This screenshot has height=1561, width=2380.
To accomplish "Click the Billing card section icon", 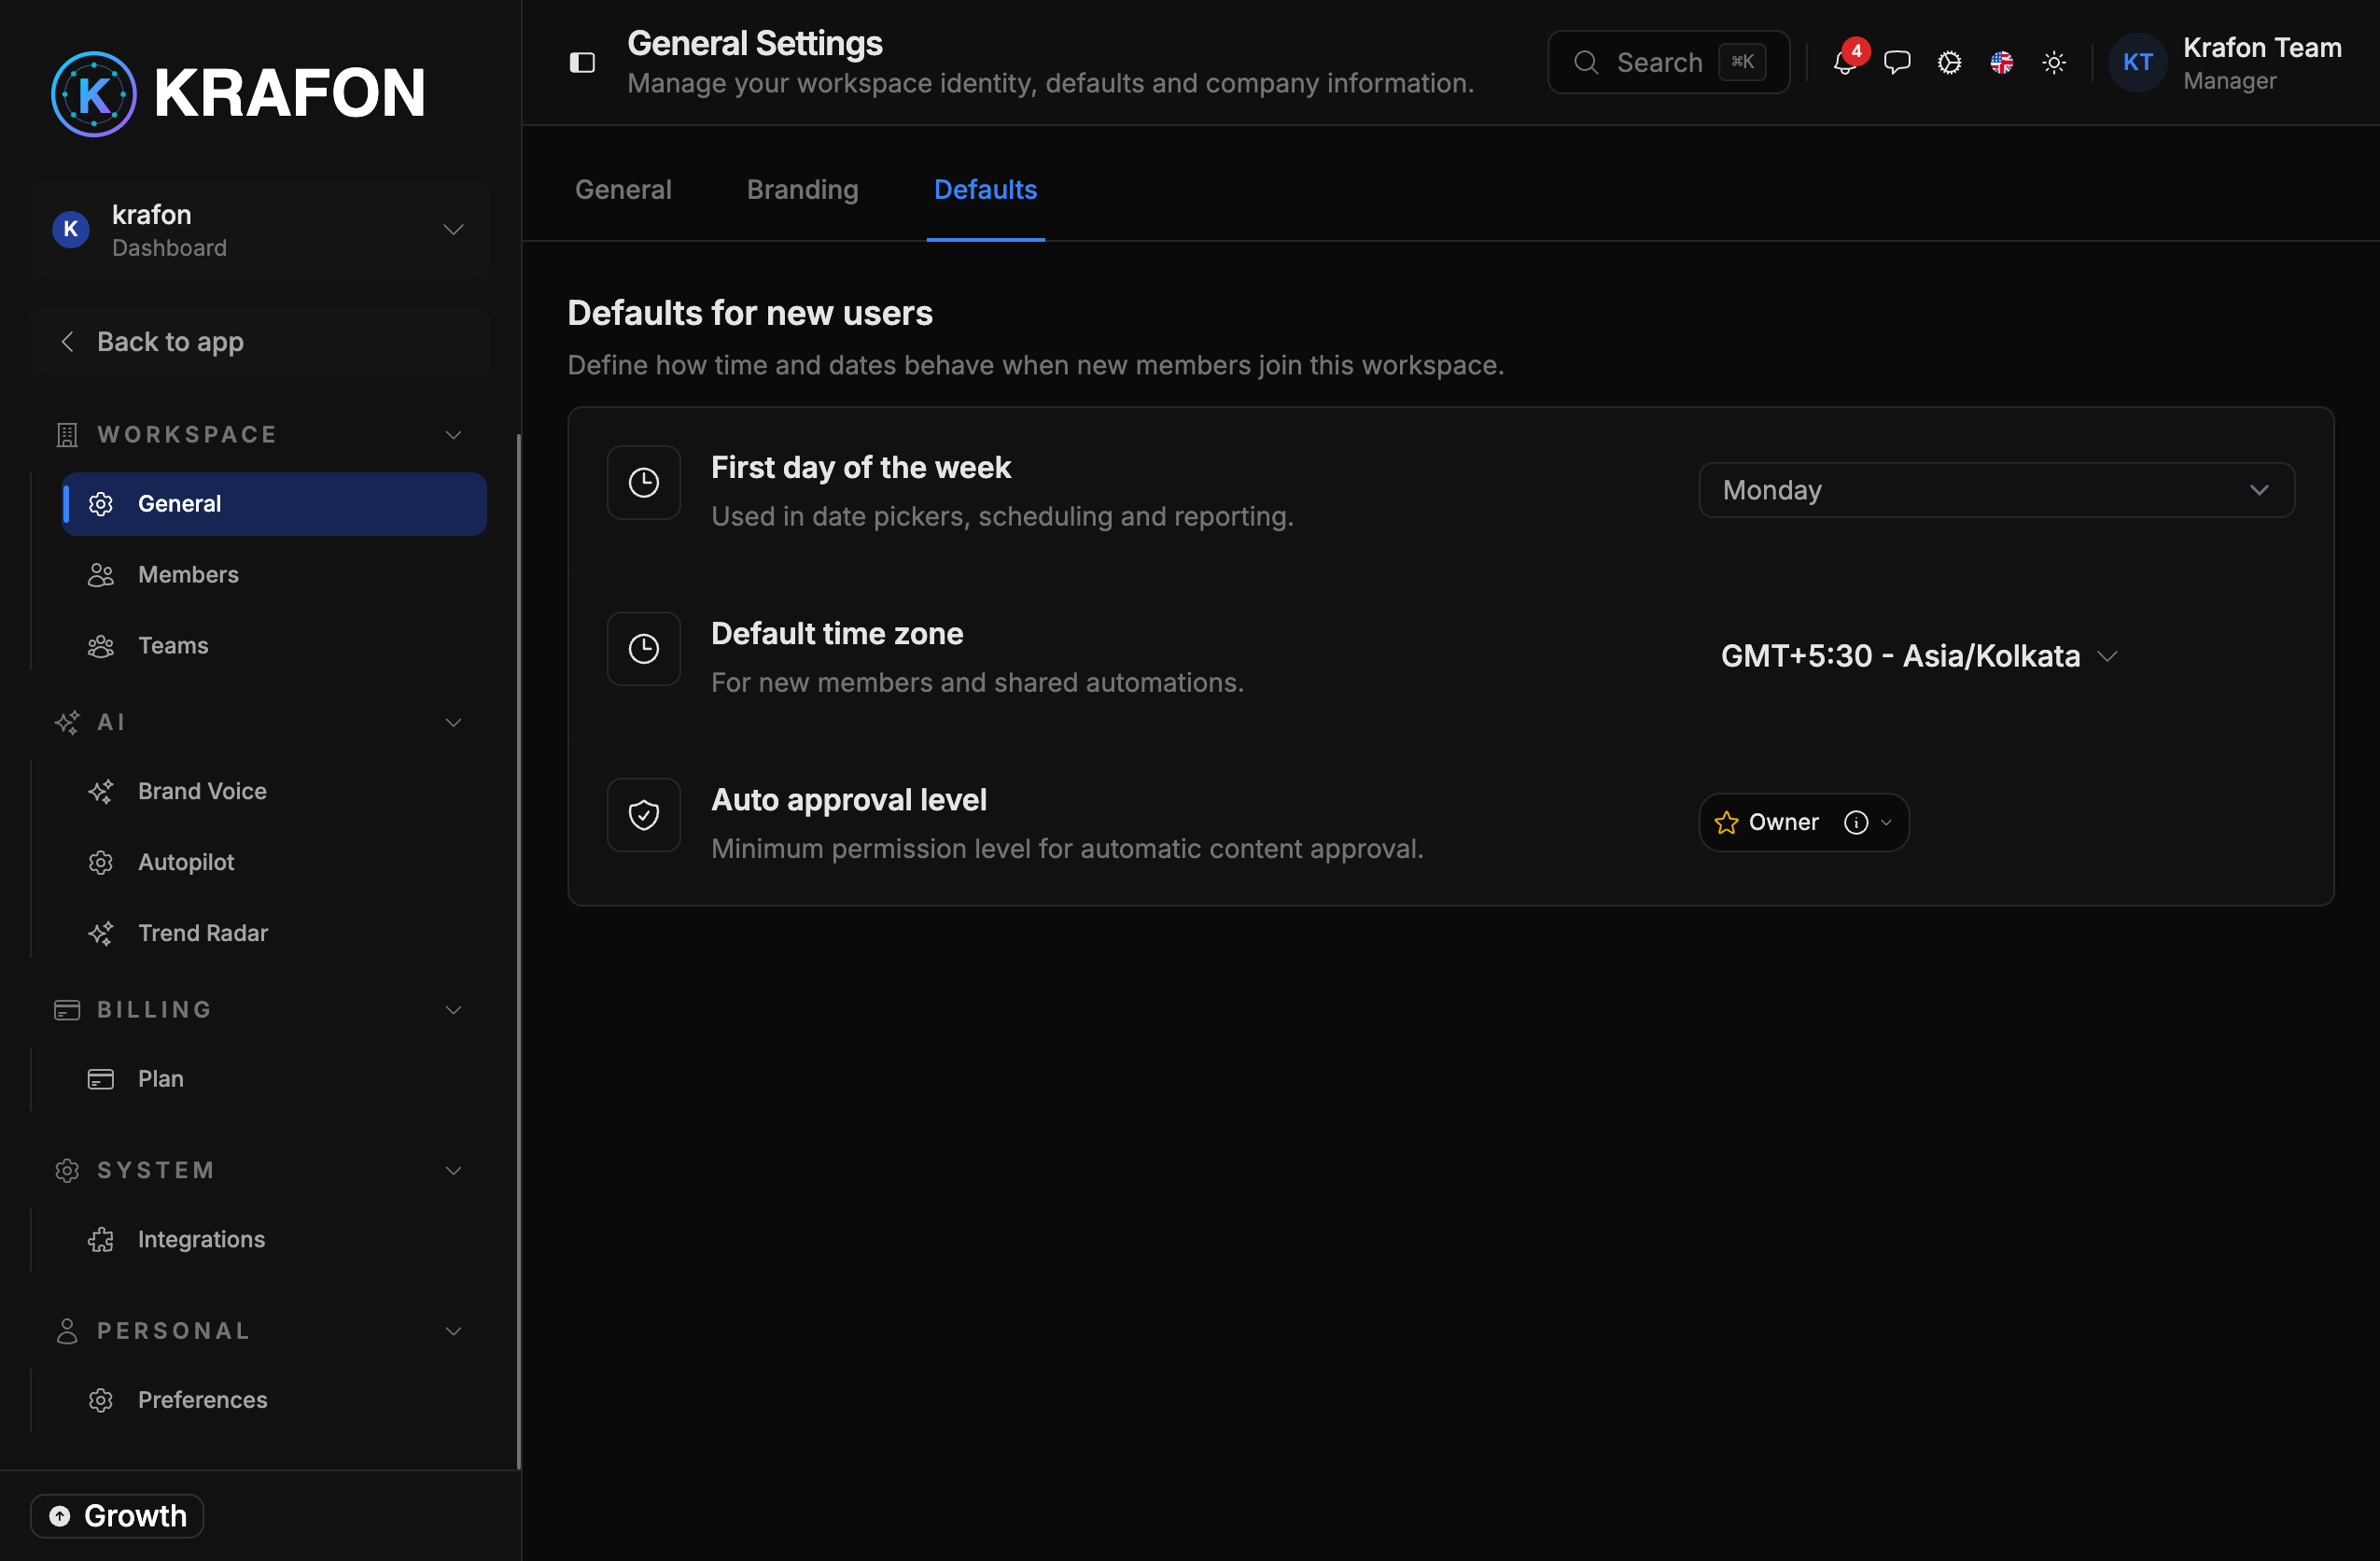I will (x=67, y=1010).
